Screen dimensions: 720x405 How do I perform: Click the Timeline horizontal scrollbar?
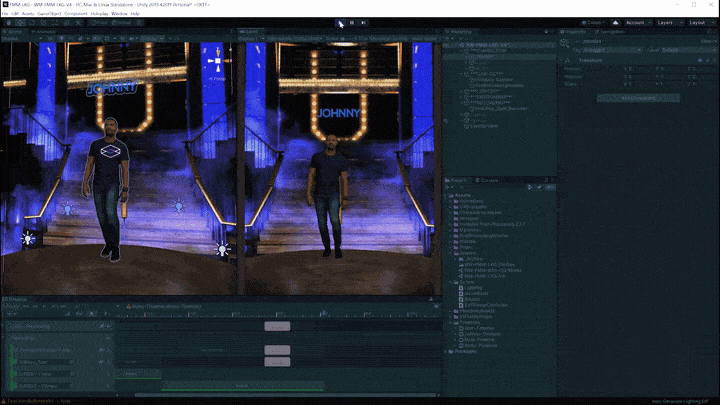tap(285, 394)
